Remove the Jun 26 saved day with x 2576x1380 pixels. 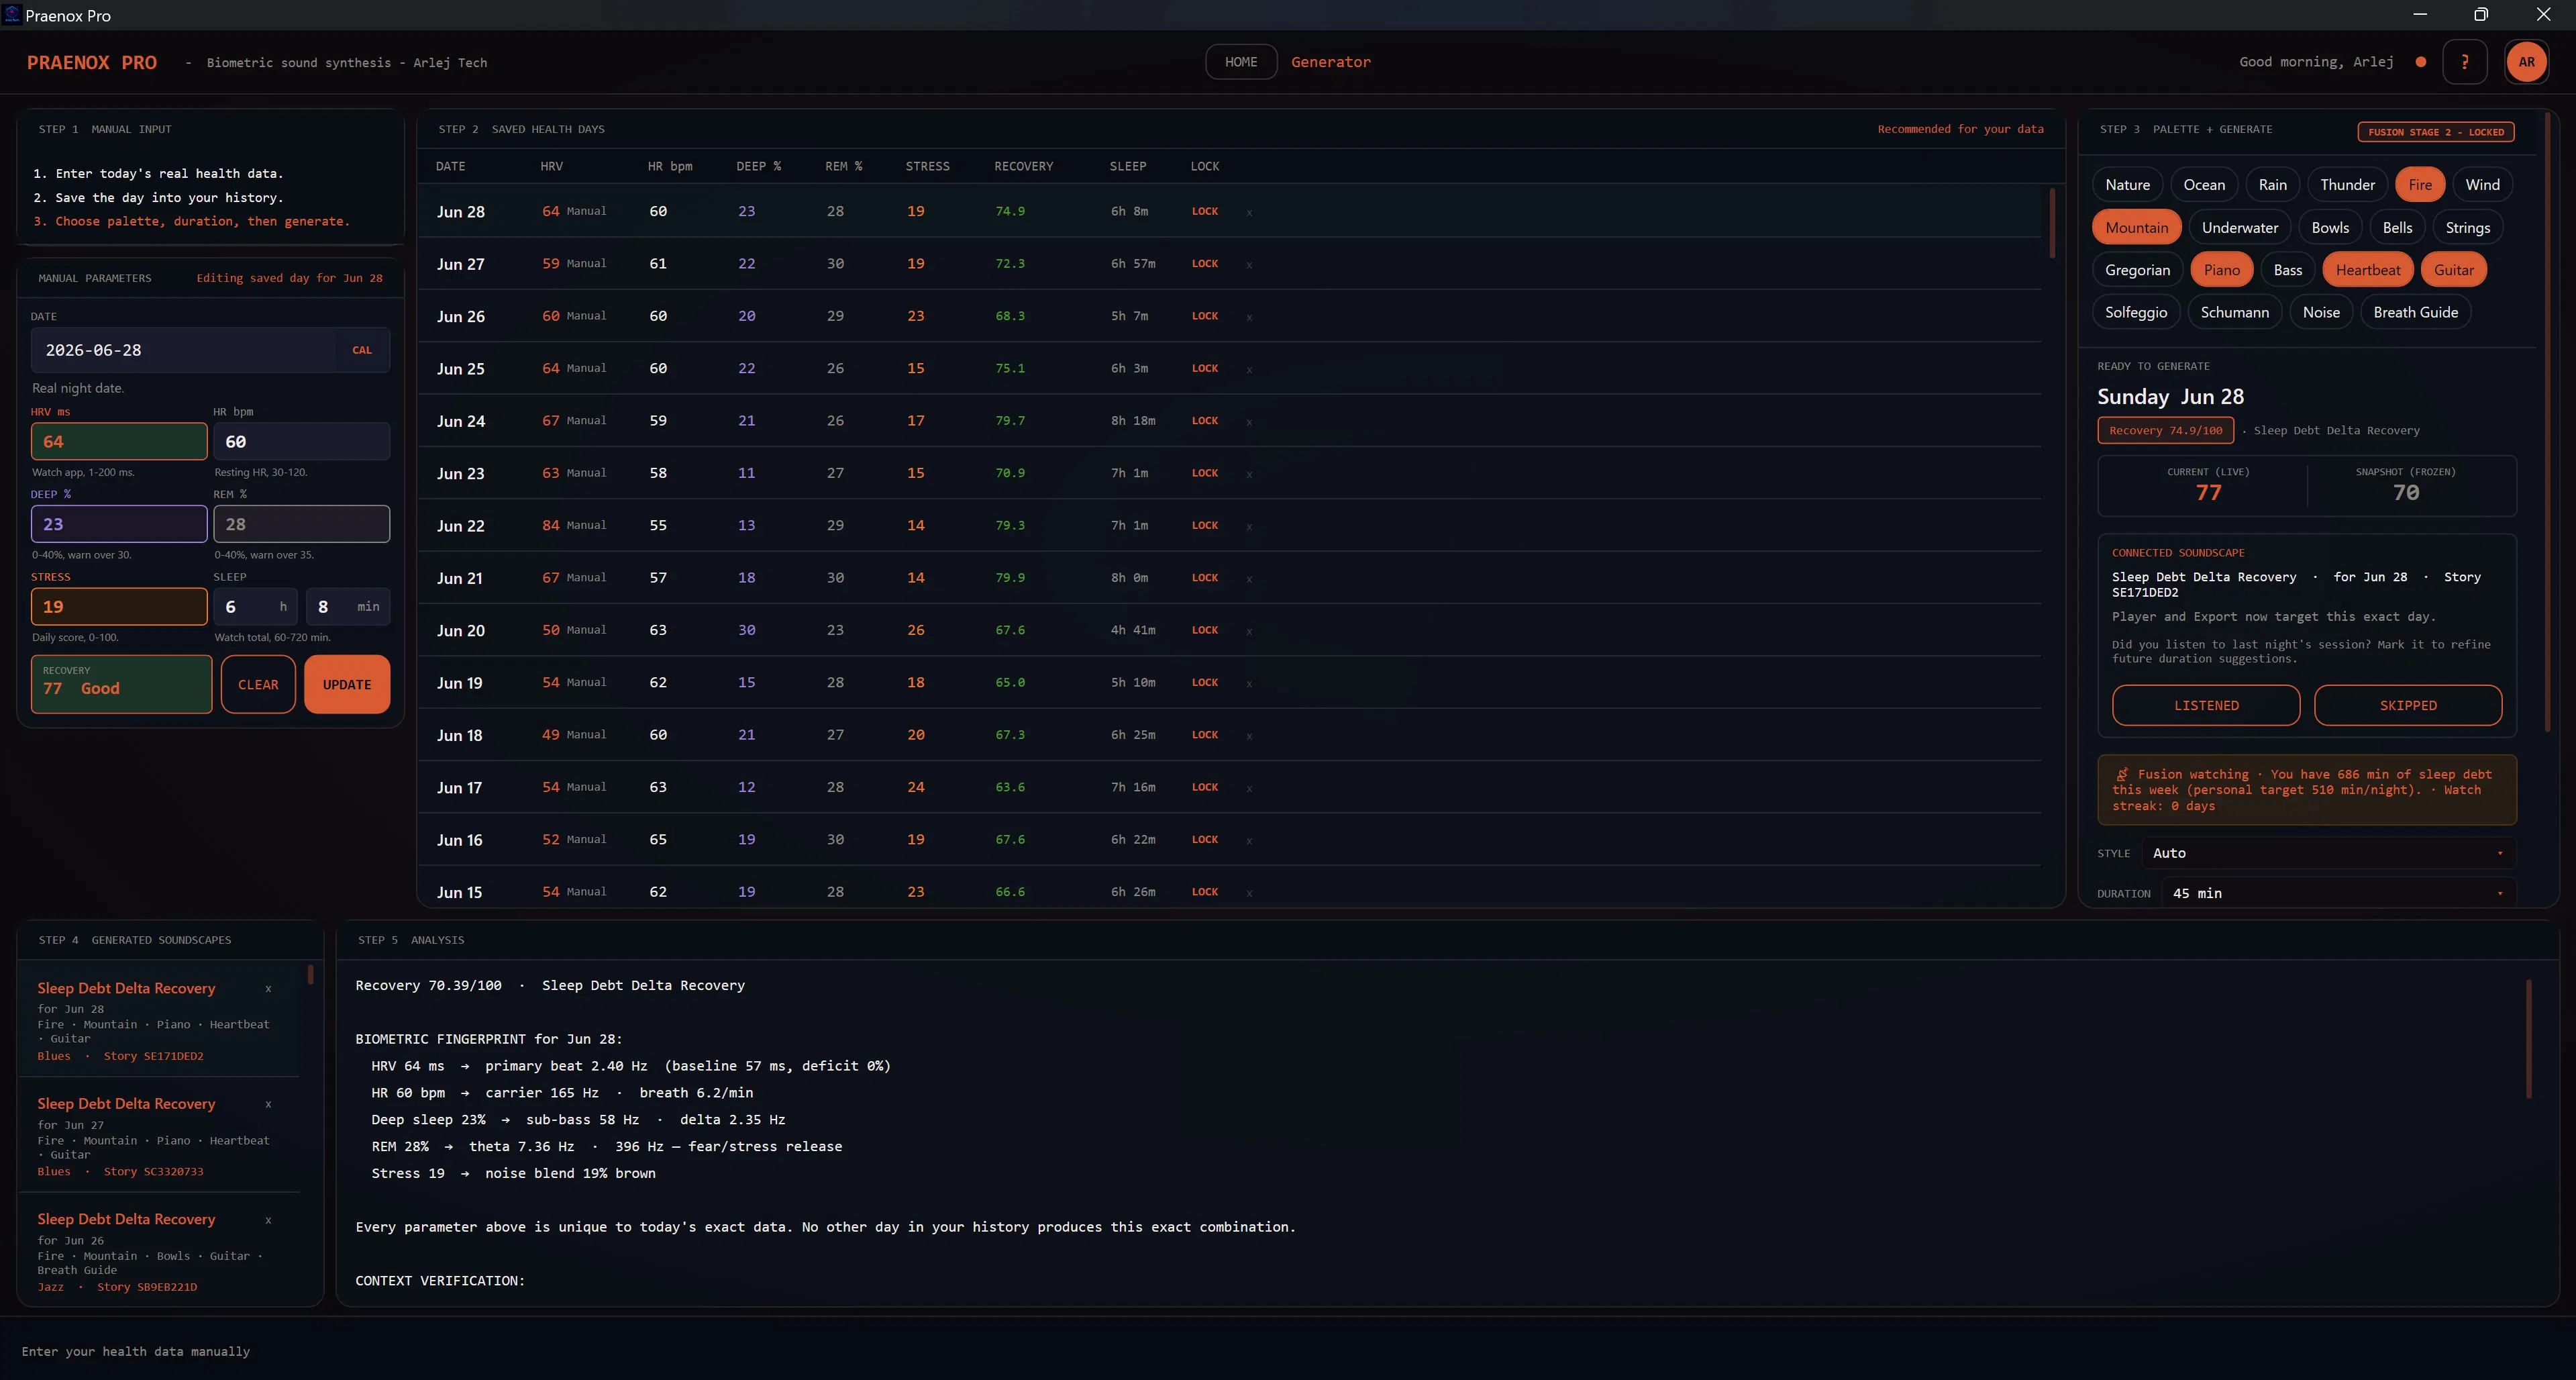pyautogui.click(x=1249, y=317)
